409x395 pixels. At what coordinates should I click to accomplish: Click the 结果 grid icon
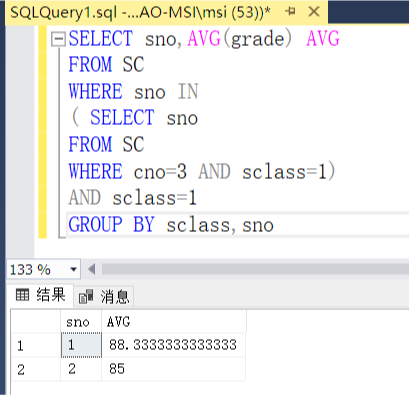(23, 295)
